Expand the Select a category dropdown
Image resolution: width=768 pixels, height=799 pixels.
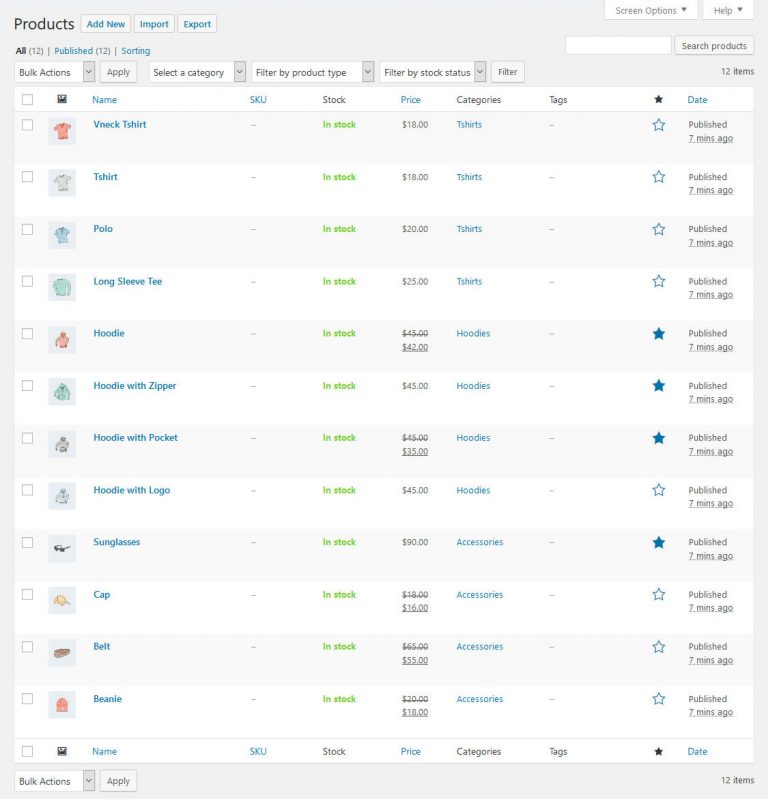click(197, 72)
